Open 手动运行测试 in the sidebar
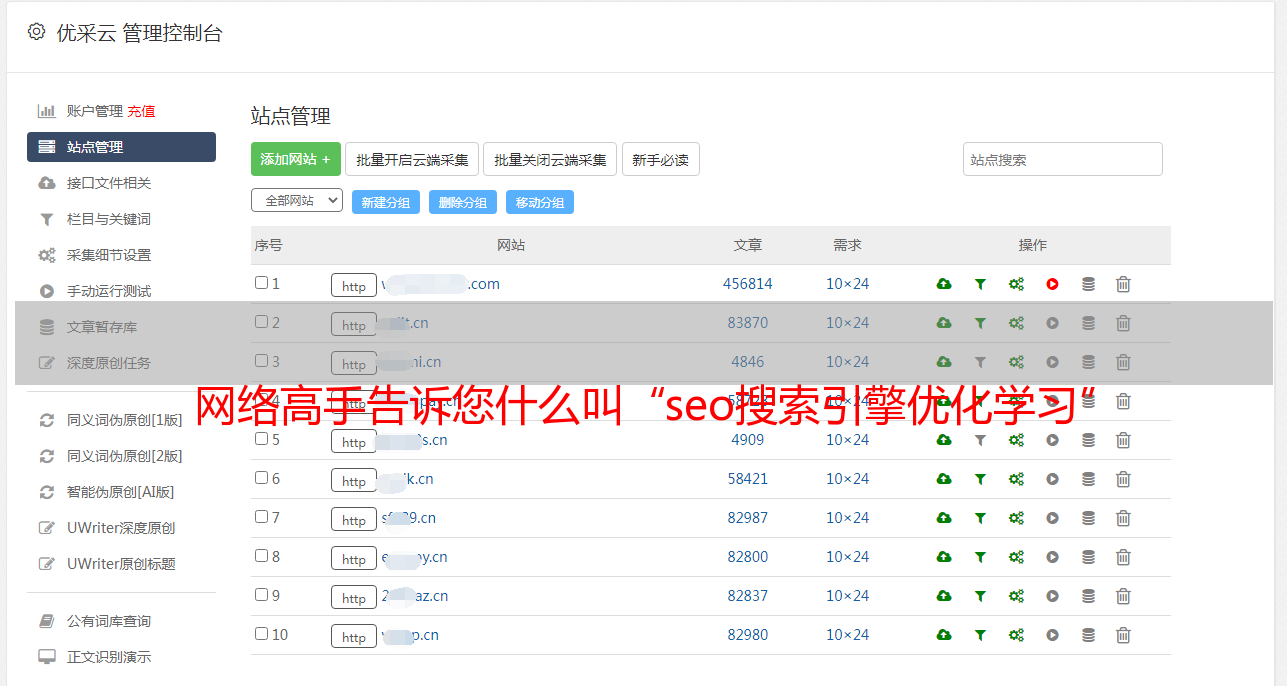 pos(109,291)
